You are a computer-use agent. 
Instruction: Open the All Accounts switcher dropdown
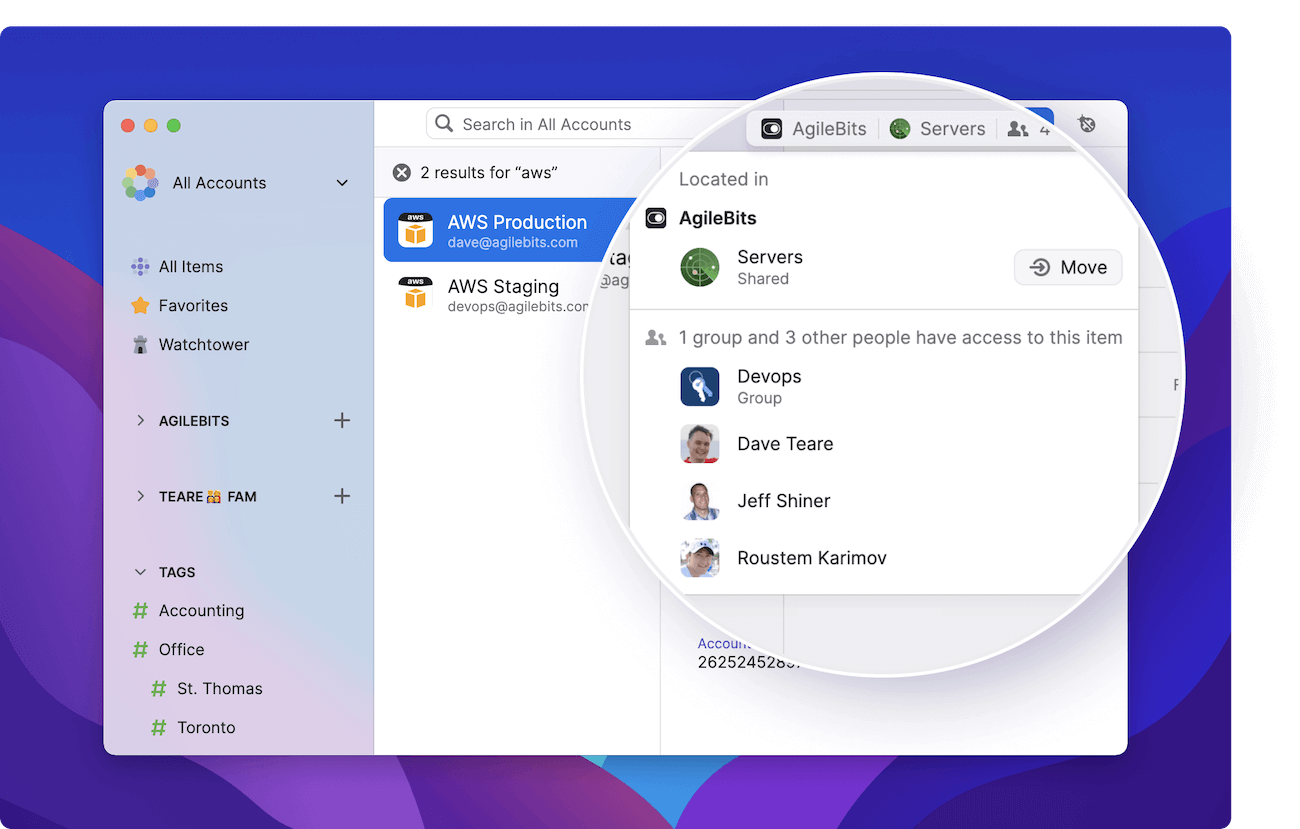pyautogui.click(x=238, y=183)
